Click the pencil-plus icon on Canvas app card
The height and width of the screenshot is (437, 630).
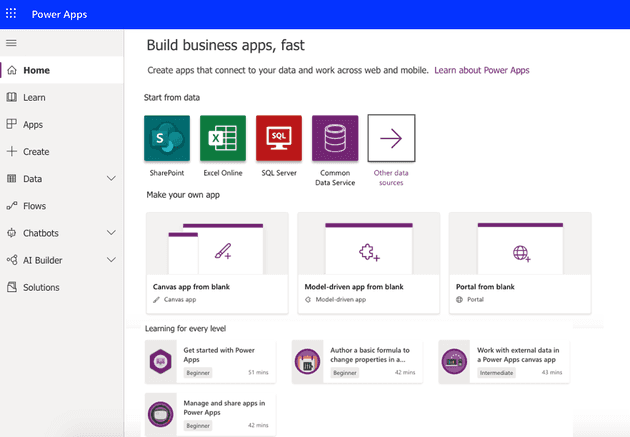tap(223, 251)
